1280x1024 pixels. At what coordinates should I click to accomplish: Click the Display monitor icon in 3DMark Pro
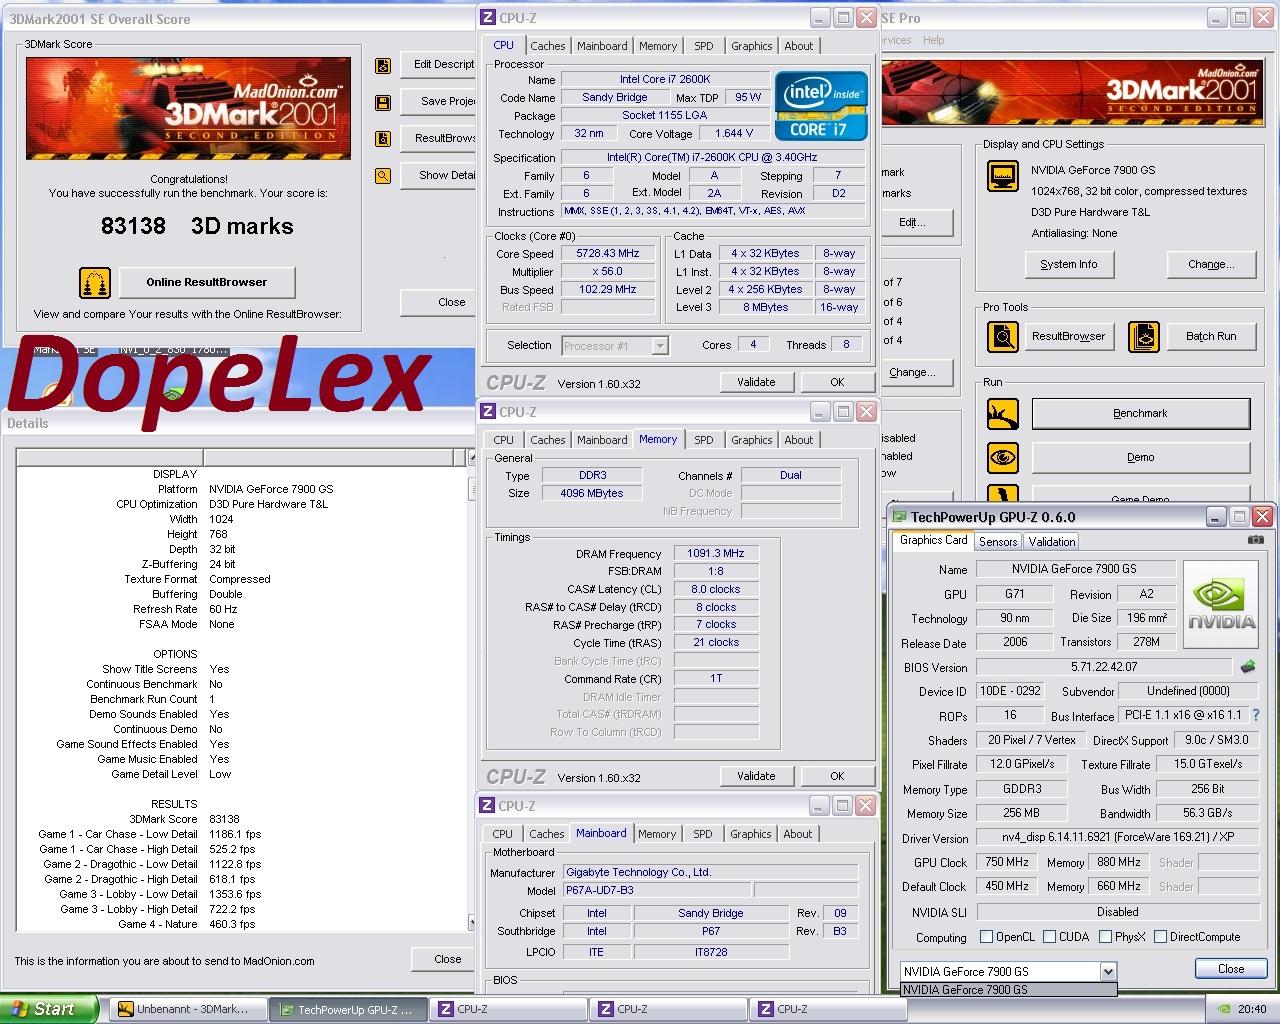click(1003, 176)
